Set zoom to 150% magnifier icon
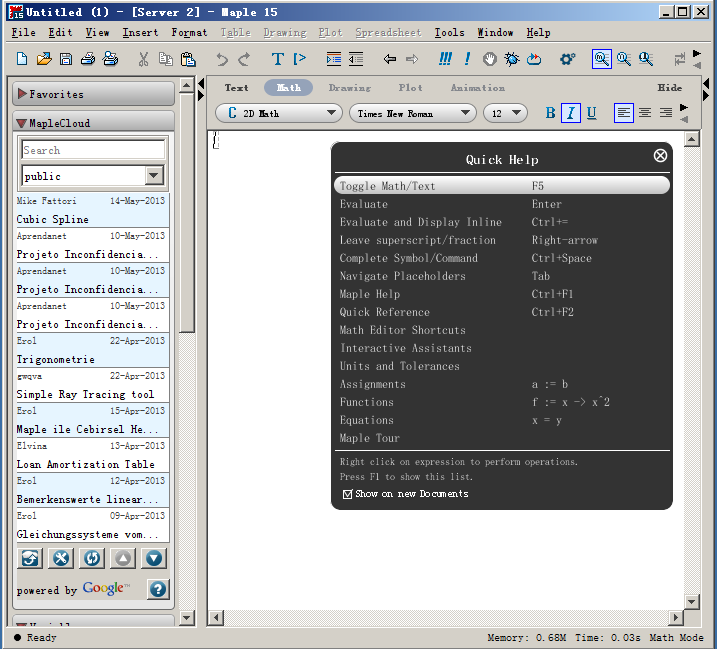Viewport: 717px width, 649px height. tap(624, 59)
